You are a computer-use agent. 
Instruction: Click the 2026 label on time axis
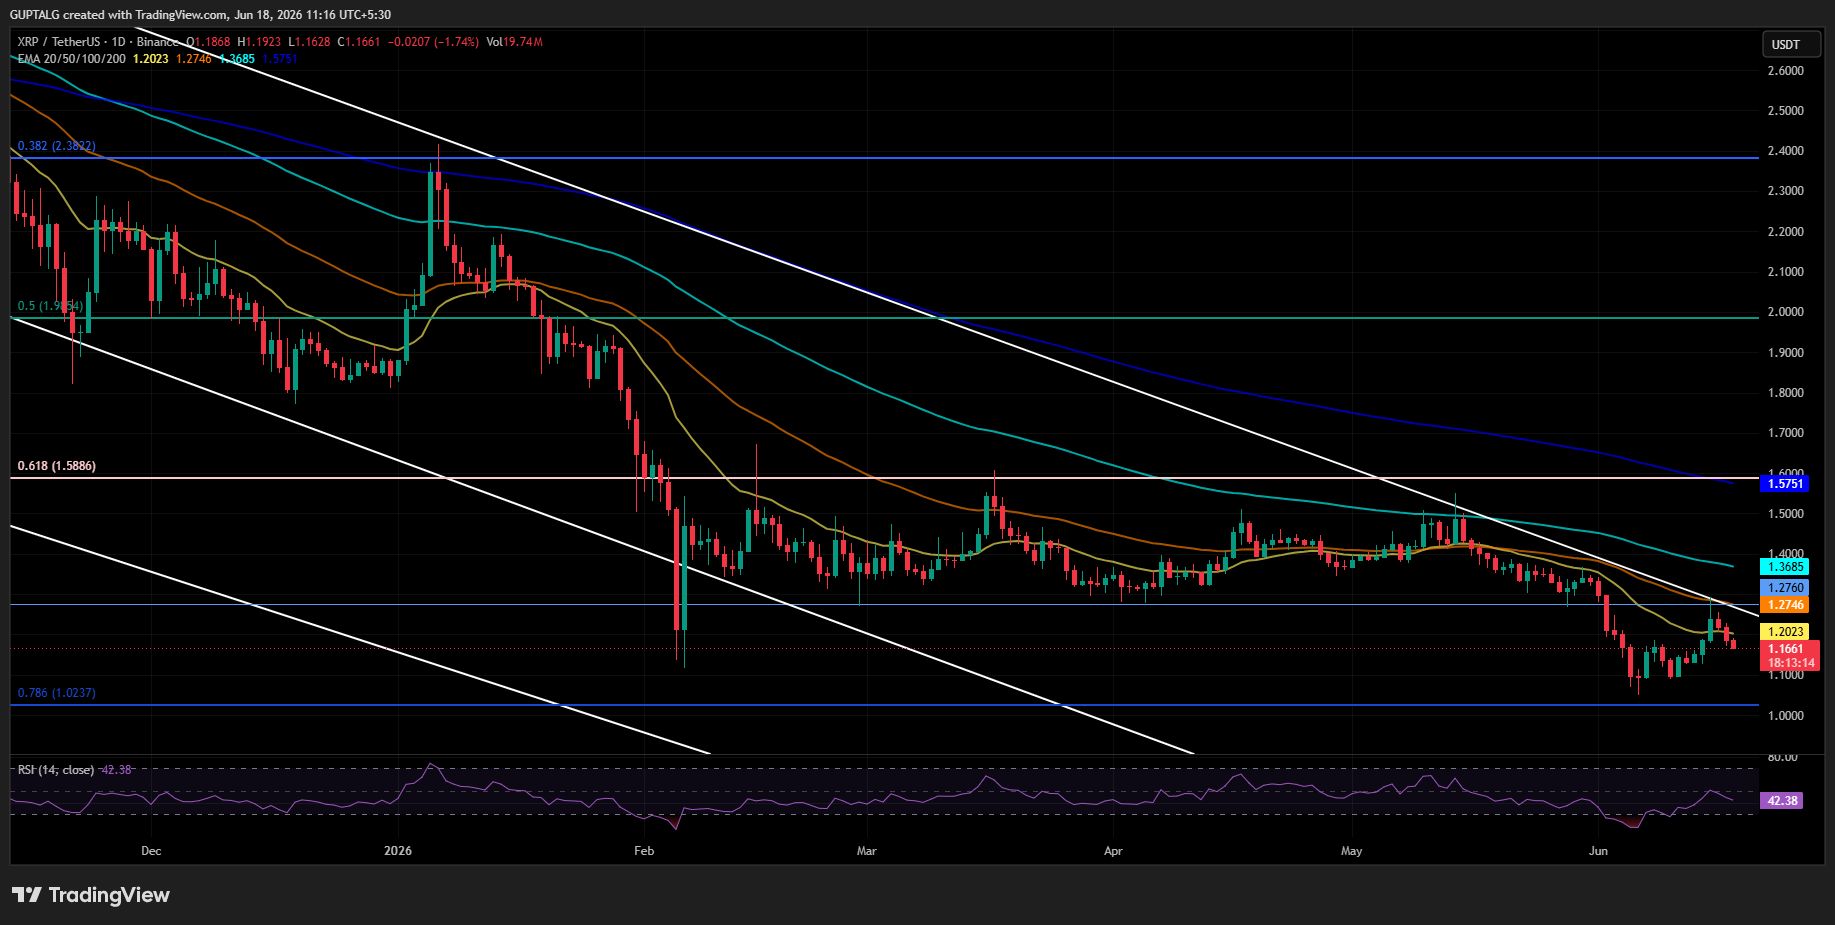point(398,851)
